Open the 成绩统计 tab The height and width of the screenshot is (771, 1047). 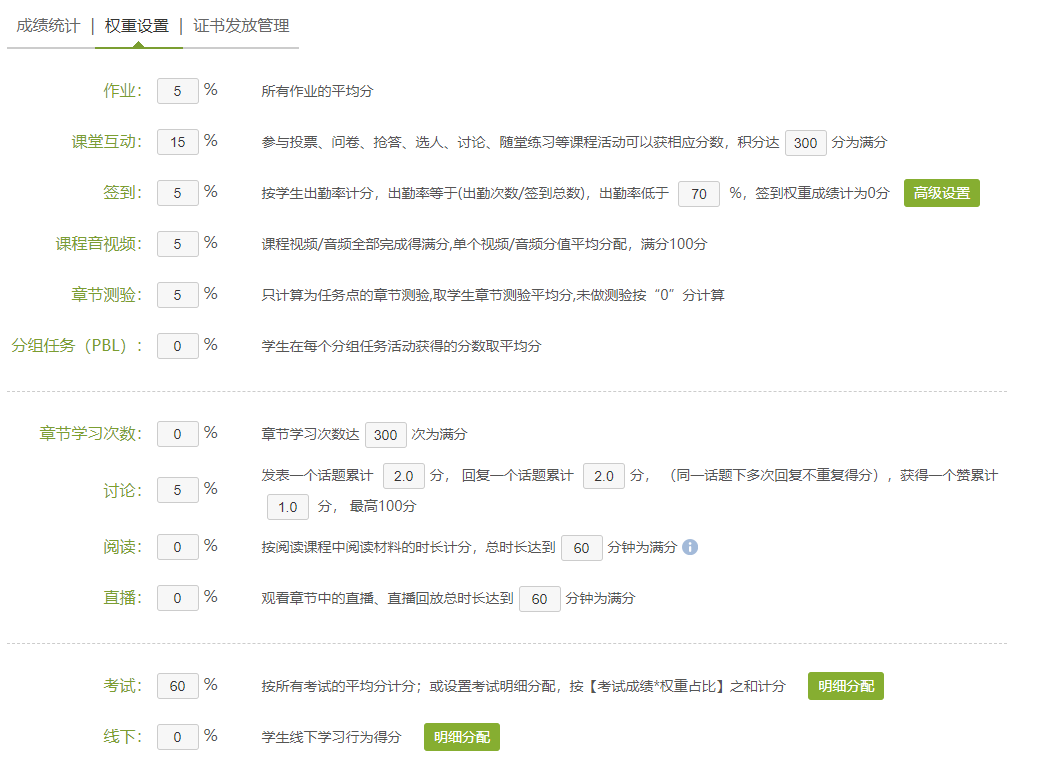point(48,26)
